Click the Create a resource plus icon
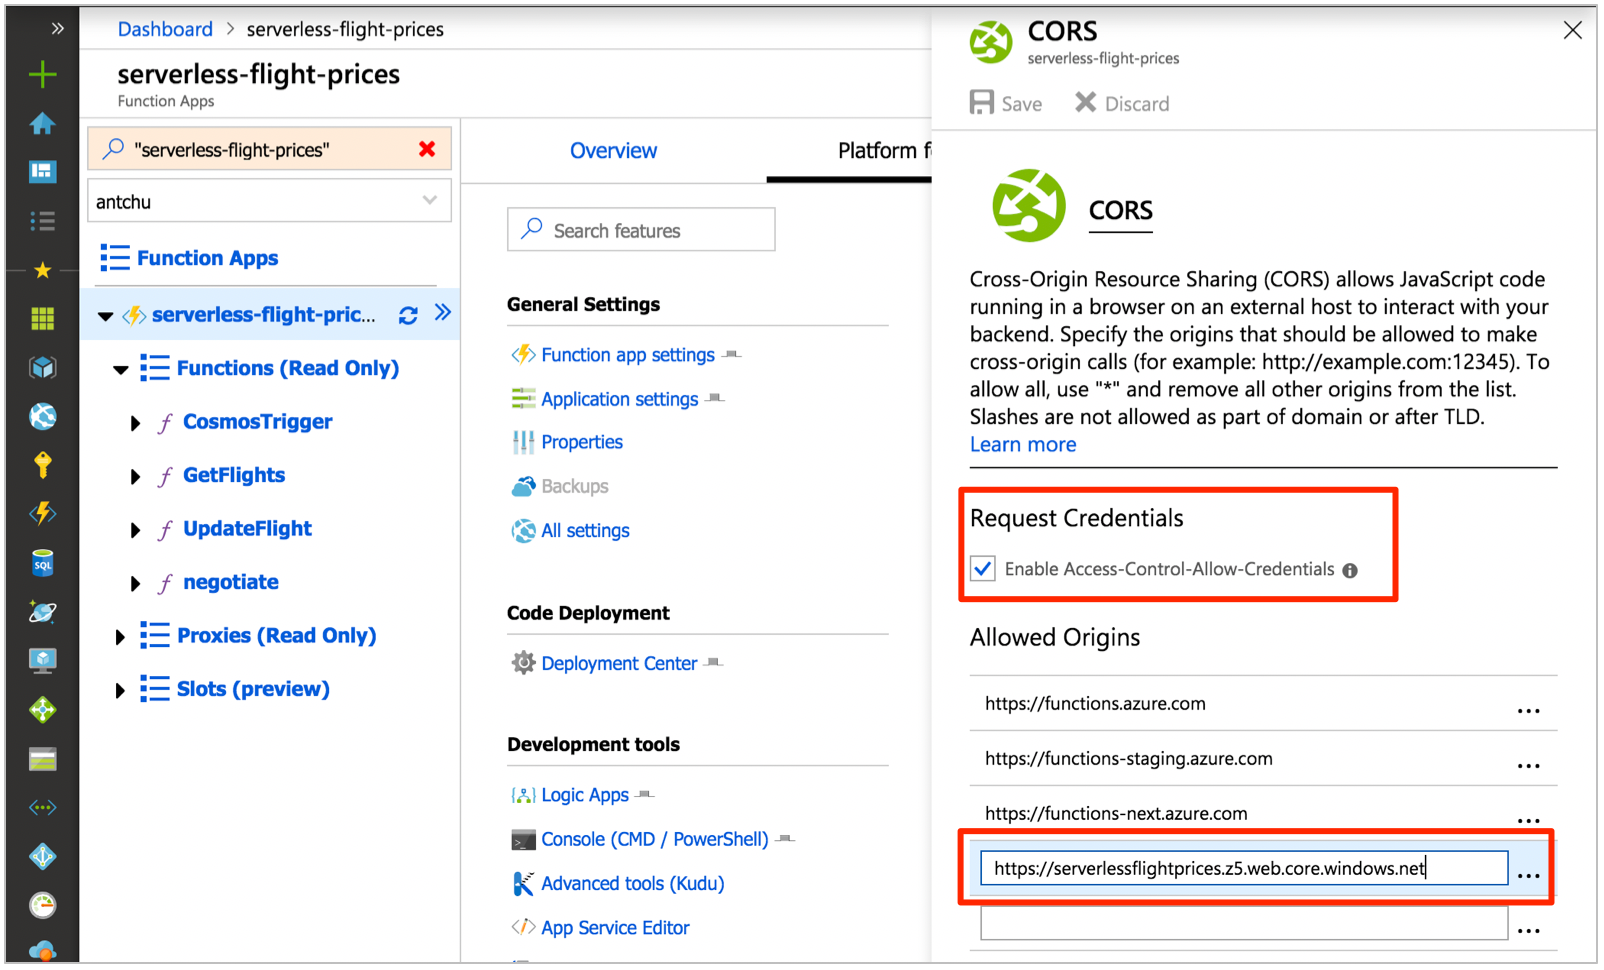This screenshot has height=970, width=1604. click(x=42, y=74)
